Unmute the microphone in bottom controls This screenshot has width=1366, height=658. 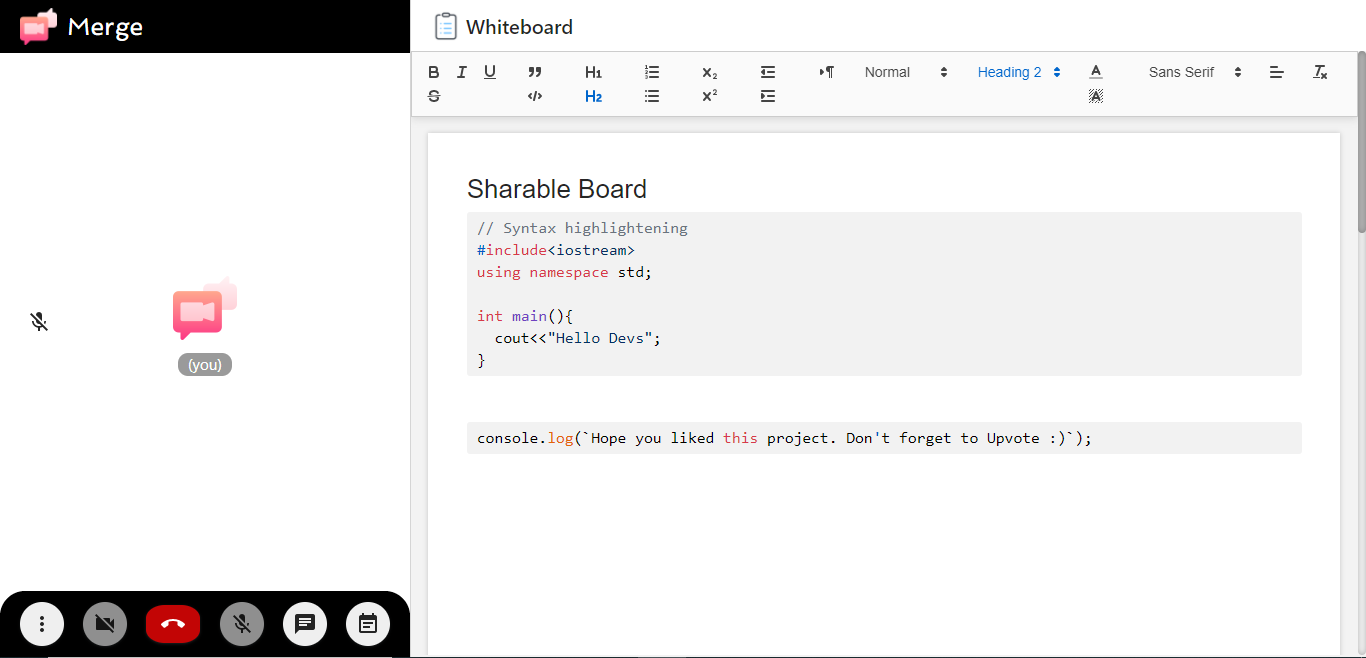[242, 624]
